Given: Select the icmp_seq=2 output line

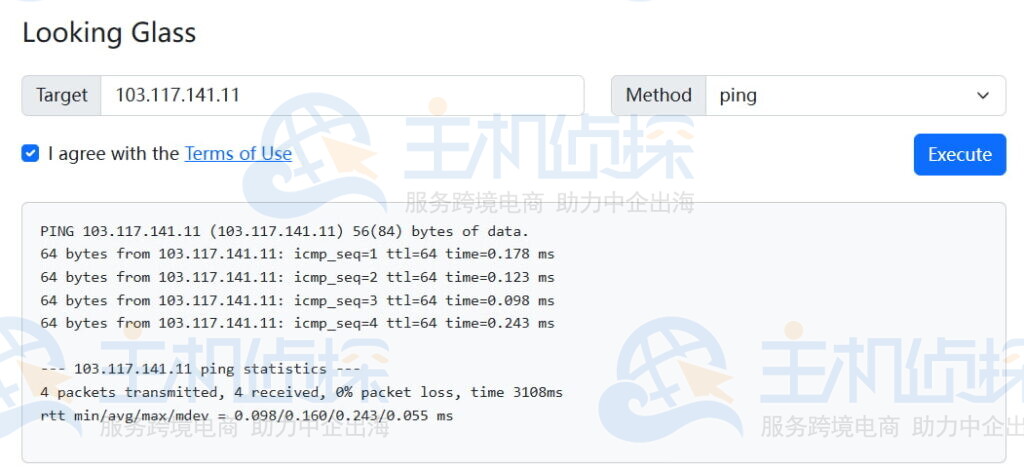Looking at the screenshot, I should click(297, 277).
